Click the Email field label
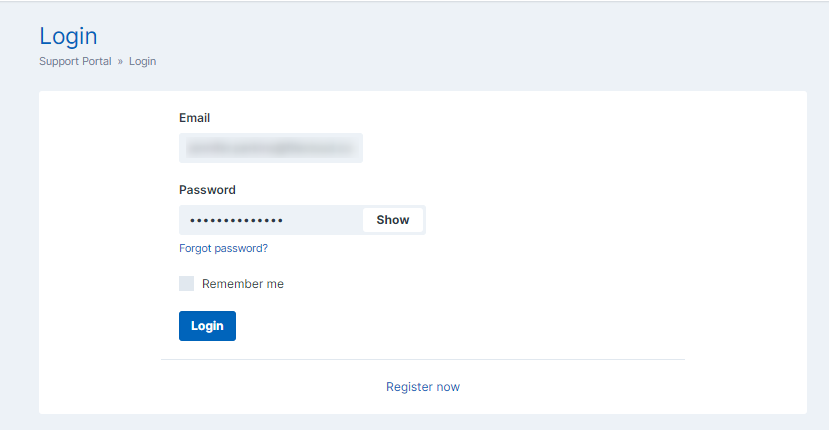829x430 pixels. pyautogui.click(x=194, y=118)
